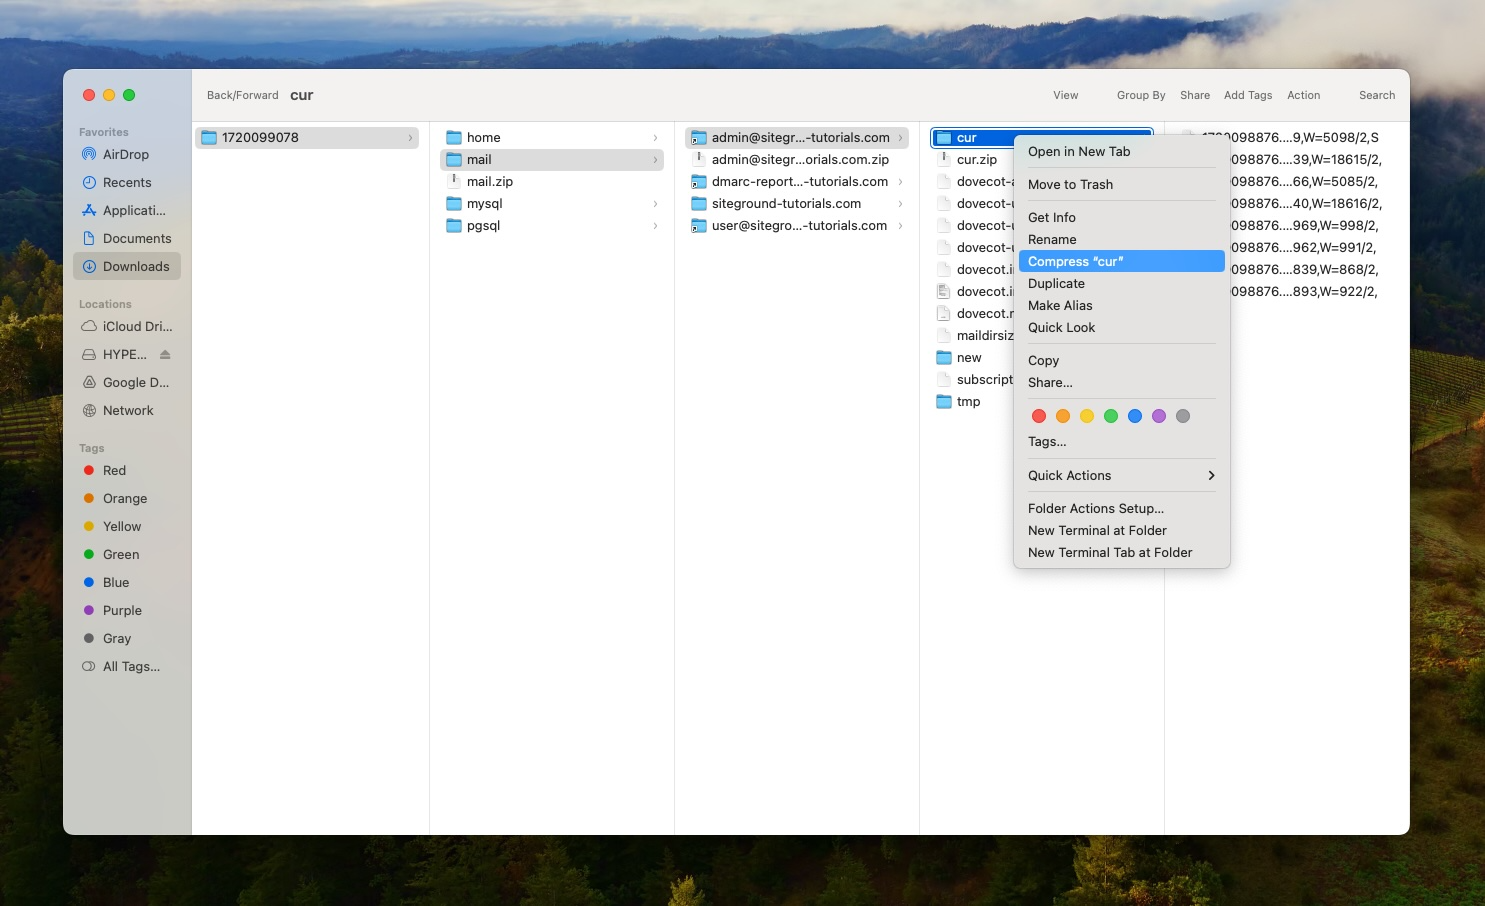Expand the mysql folder column chevron
1485x906 pixels.
(x=655, y=203)
